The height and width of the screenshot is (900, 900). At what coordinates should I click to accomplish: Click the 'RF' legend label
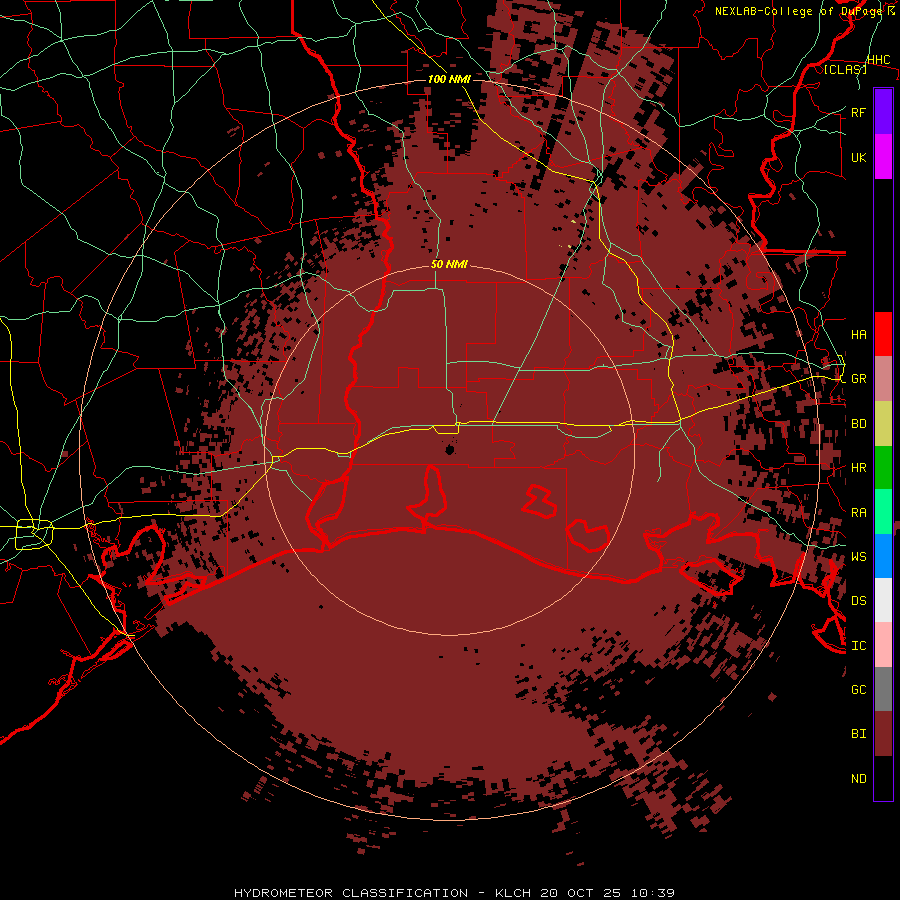[x=858, y=112]
